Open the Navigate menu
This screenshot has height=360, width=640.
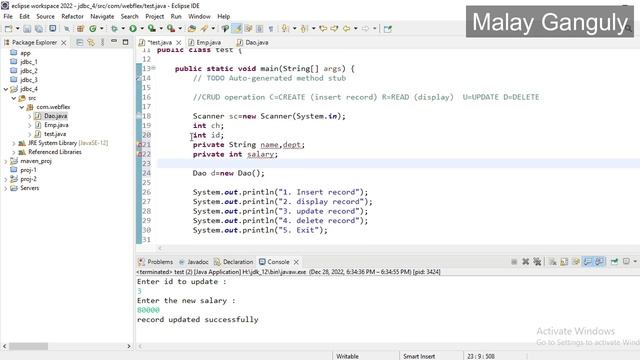102,16
